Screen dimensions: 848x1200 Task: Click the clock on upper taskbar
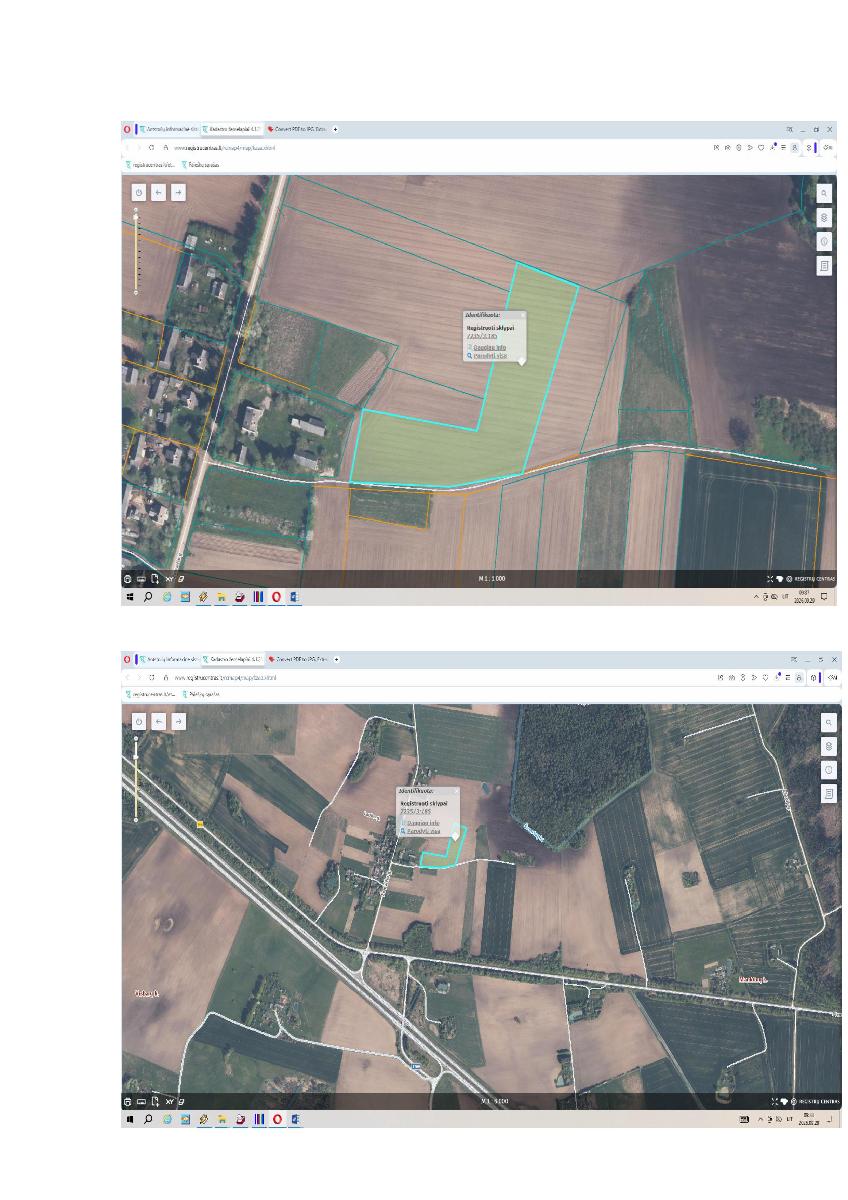pos(804,597)
